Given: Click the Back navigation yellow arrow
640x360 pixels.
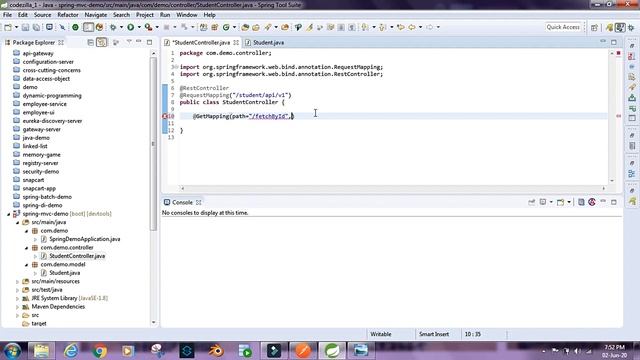Looking at the screenshot, I should click(412, 27).
